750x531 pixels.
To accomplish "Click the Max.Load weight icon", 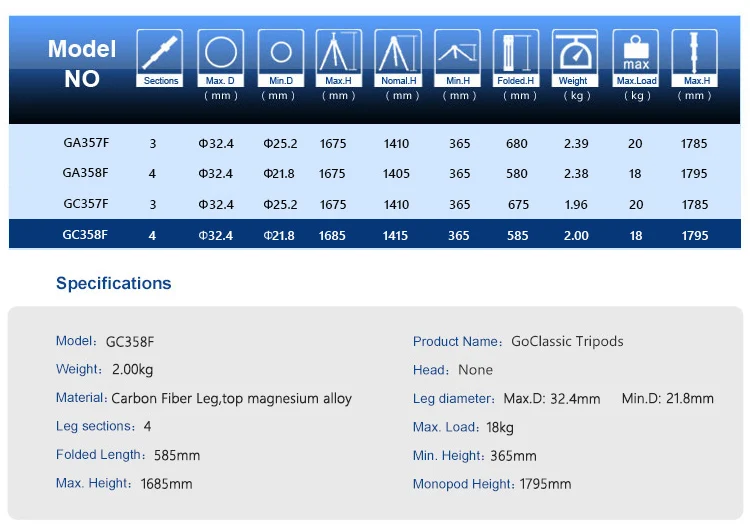I will tap(636, 58).
